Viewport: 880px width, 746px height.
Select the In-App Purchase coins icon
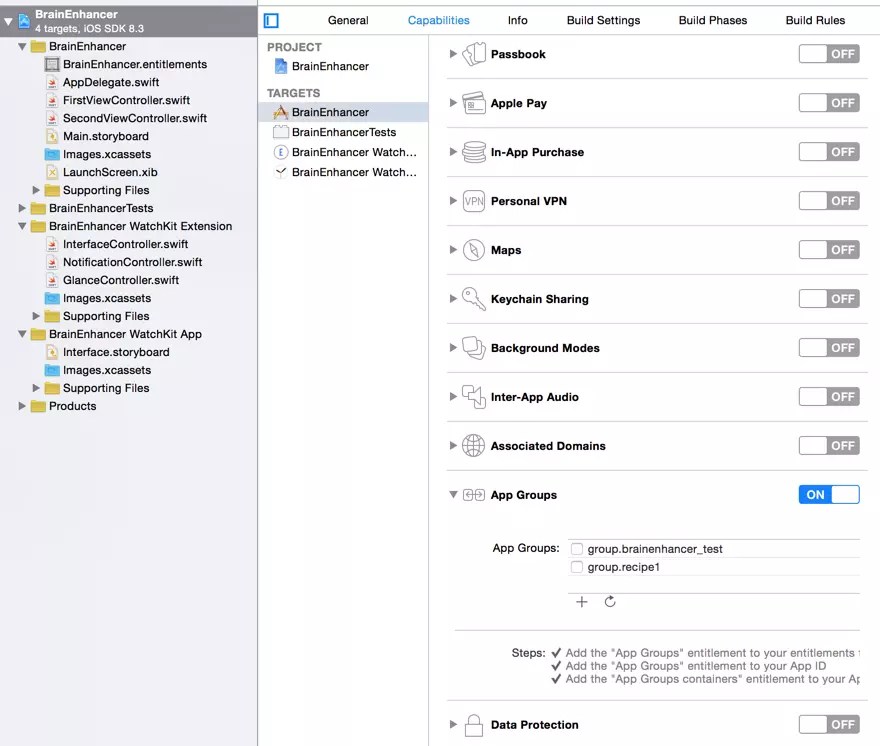471,151
